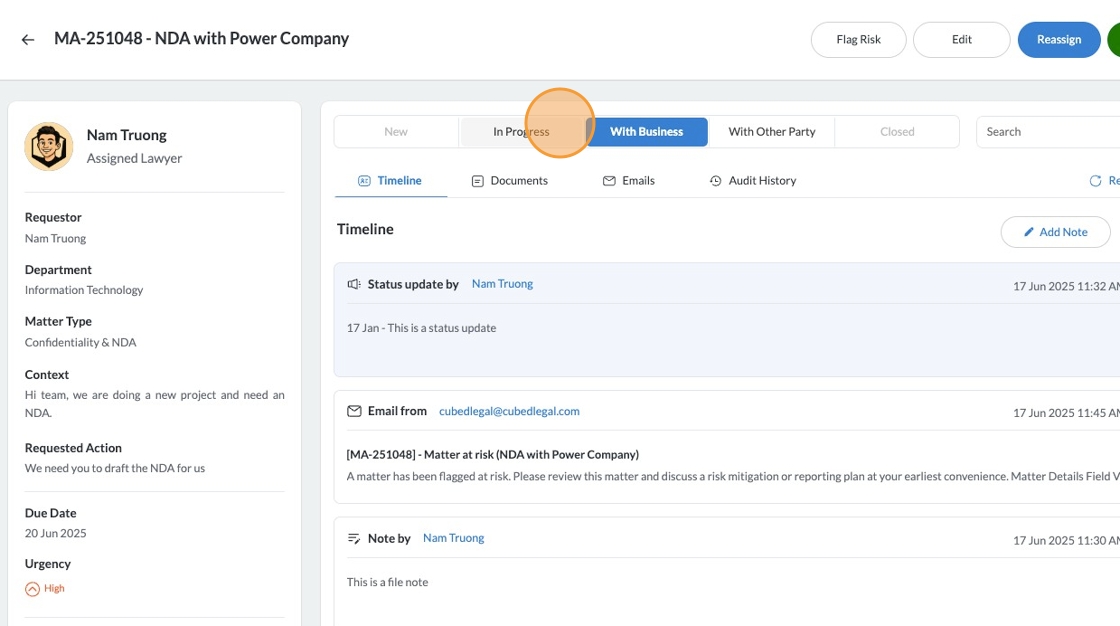Click the back arrow icon

tap(28, 39)
